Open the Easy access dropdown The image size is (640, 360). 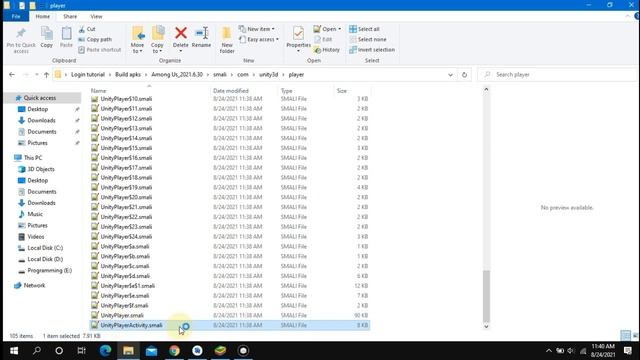tap(259, 39)
